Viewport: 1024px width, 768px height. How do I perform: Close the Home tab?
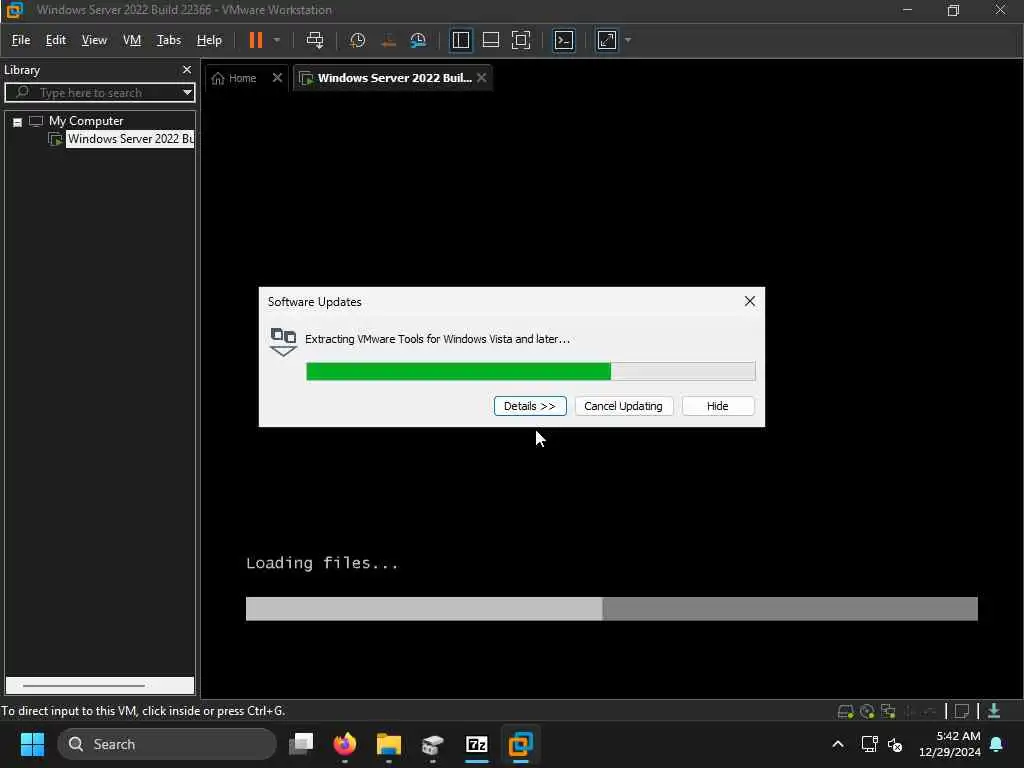[277, 78]
